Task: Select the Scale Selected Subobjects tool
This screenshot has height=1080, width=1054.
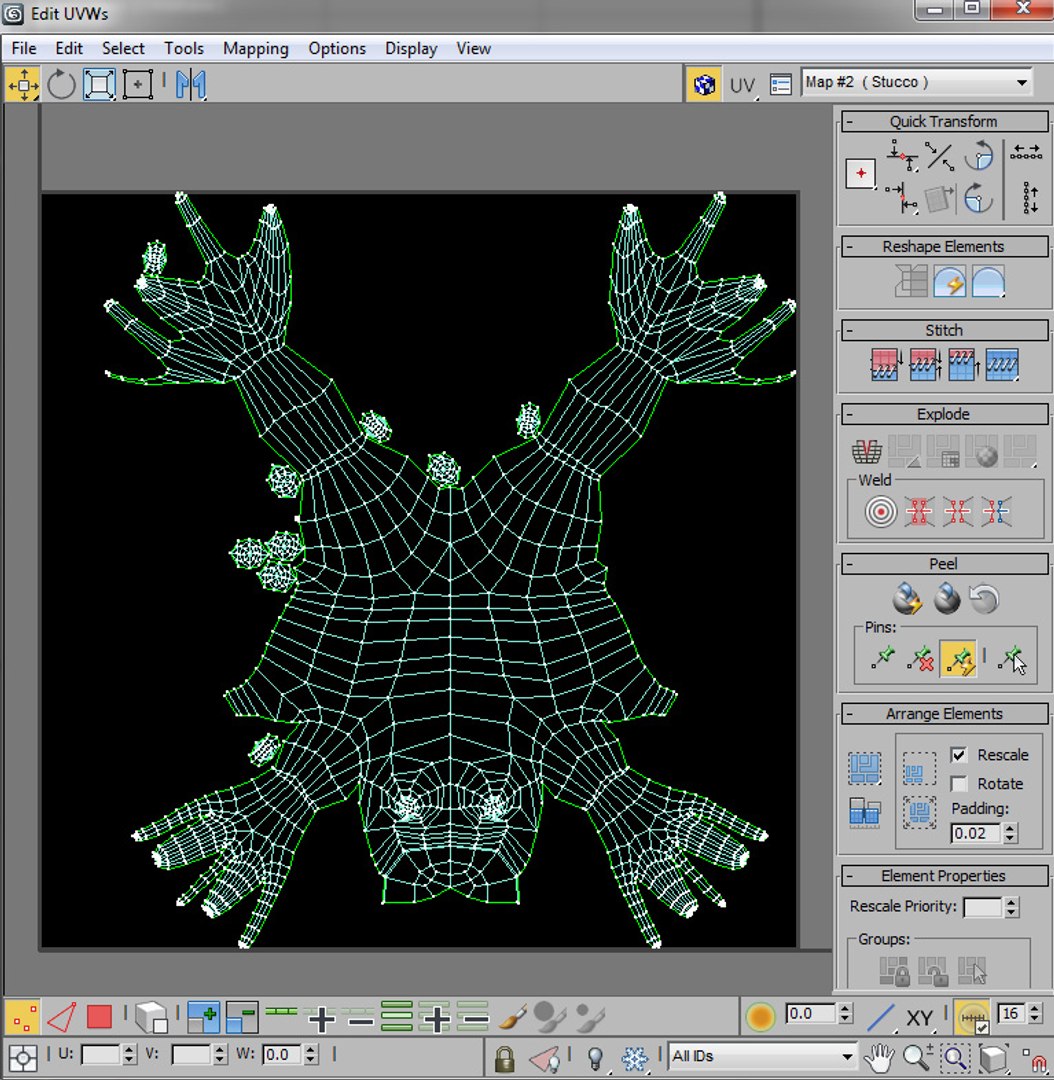Action: click(99, 85)
